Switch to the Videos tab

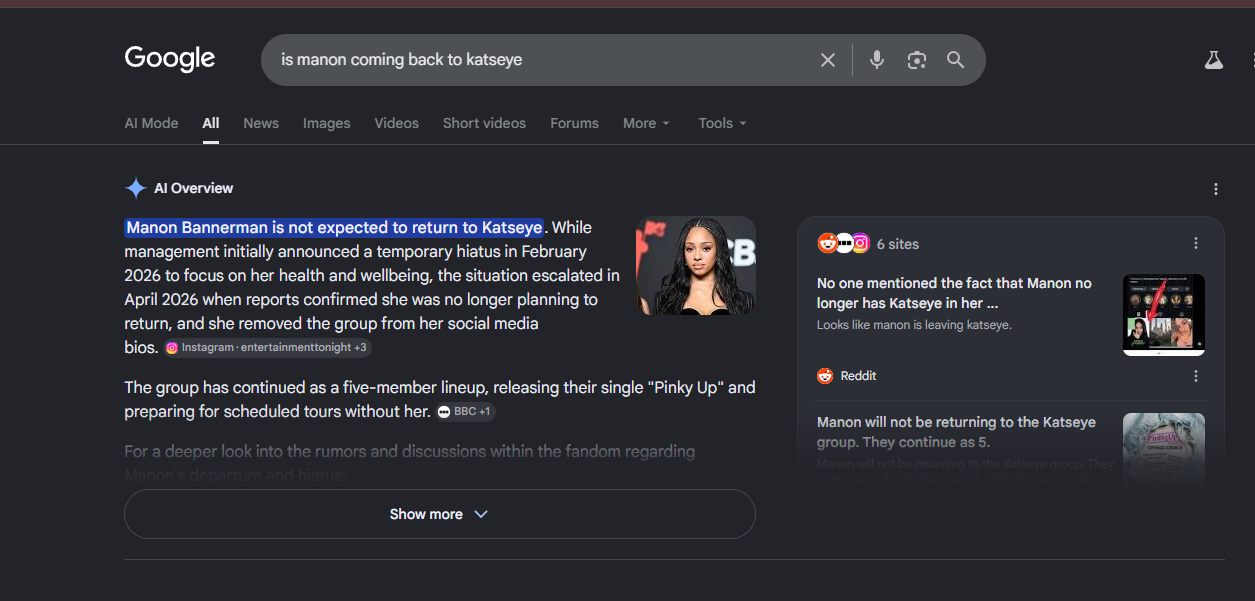coord(397,123)
